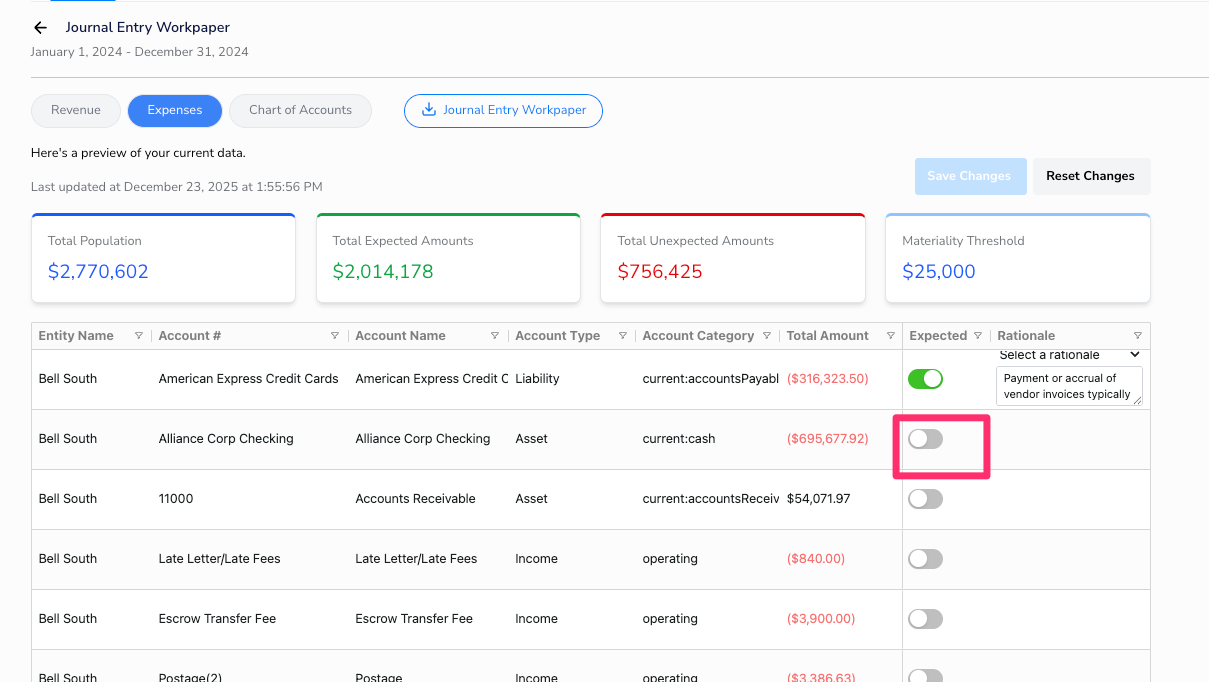Click the rationale text area for American Express
The height and width of the screenshot is (682, 1209).
1066,386
